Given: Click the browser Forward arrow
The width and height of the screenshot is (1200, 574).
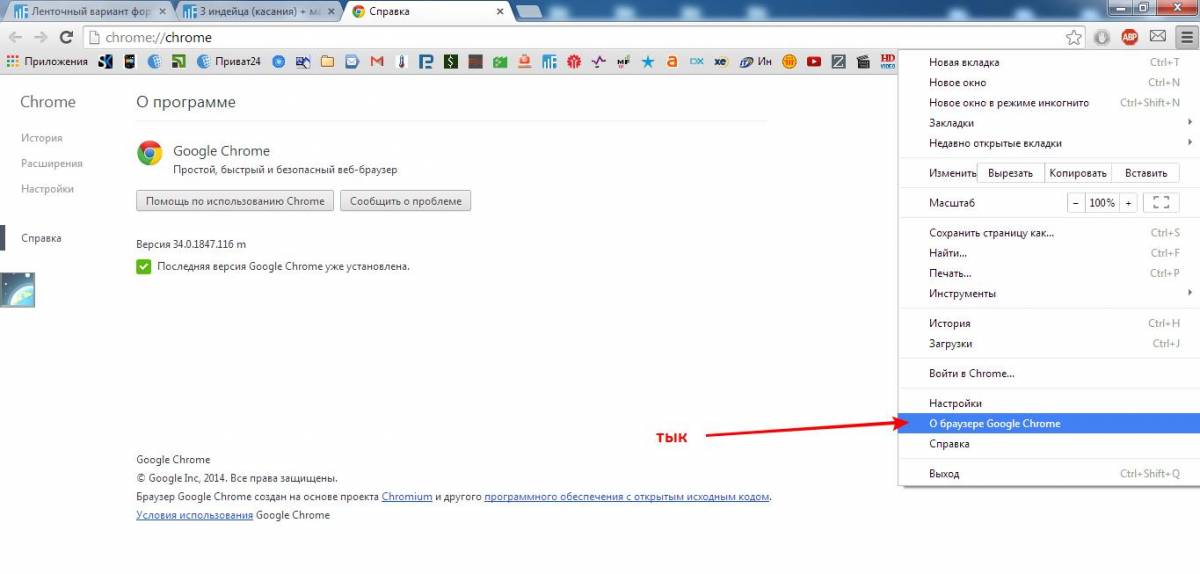Looking at the screenshot, I should 41,37.
